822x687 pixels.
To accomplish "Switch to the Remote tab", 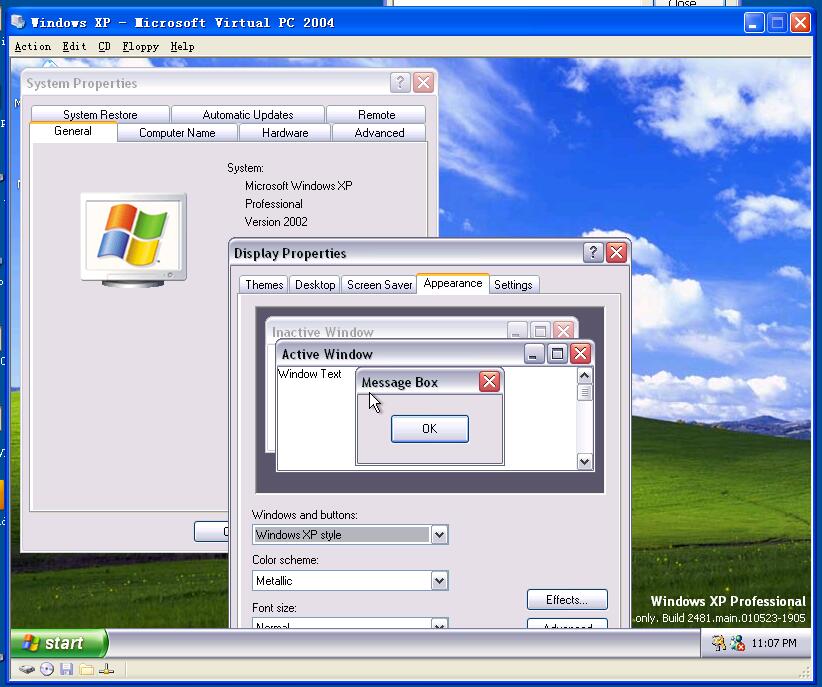I will 376,114.
